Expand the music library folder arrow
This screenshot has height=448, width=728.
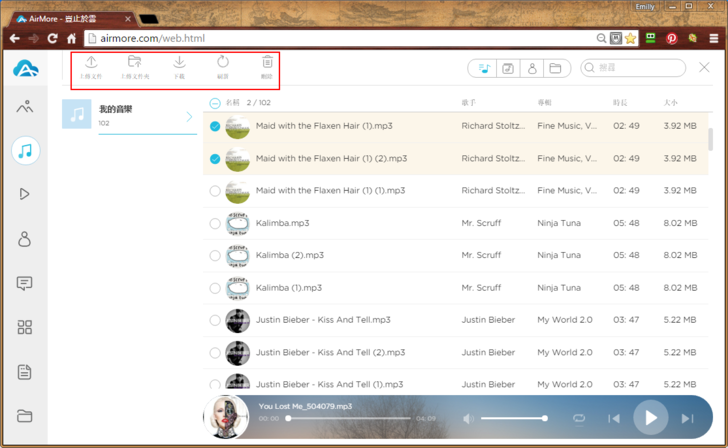click(x=188, y=117)
